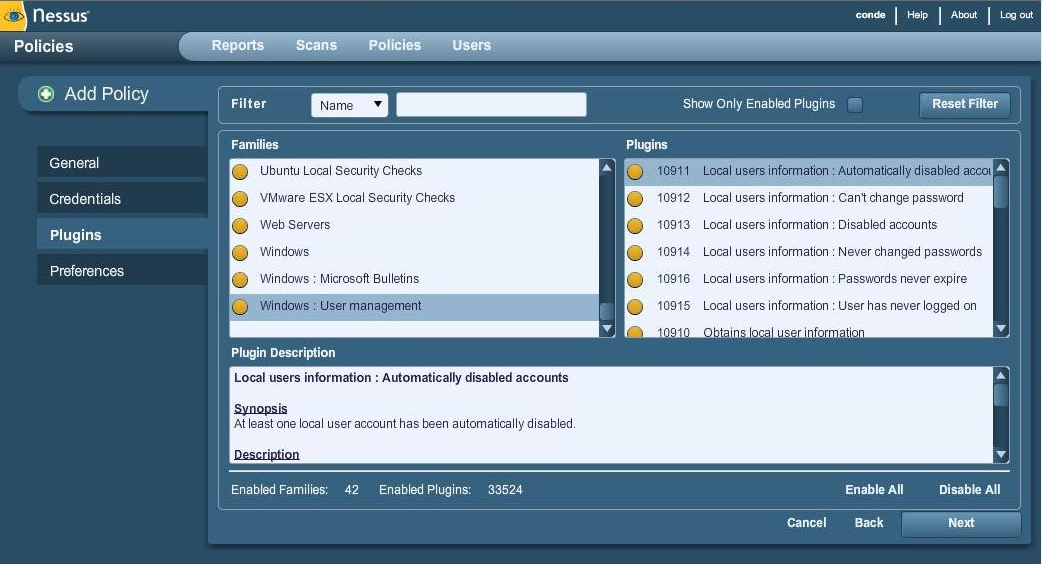Toggle enable circle for plugin 10911
This screenshot has width=1042, height=564.
tap(635, 171)
